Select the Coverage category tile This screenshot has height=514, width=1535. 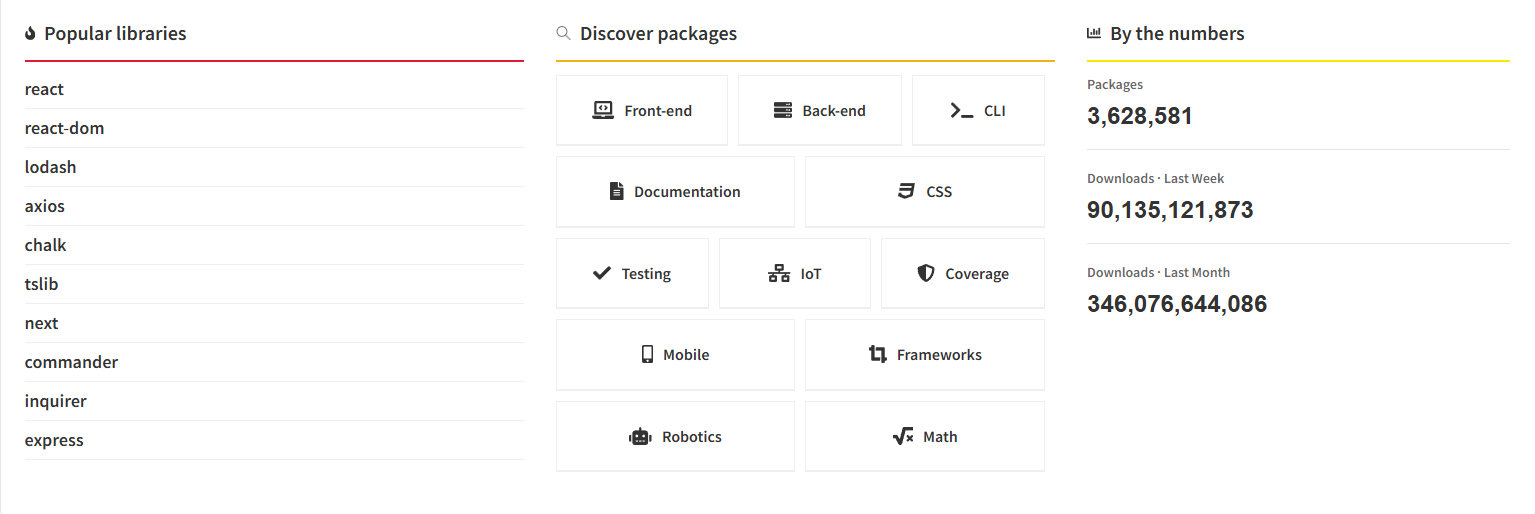962,274
